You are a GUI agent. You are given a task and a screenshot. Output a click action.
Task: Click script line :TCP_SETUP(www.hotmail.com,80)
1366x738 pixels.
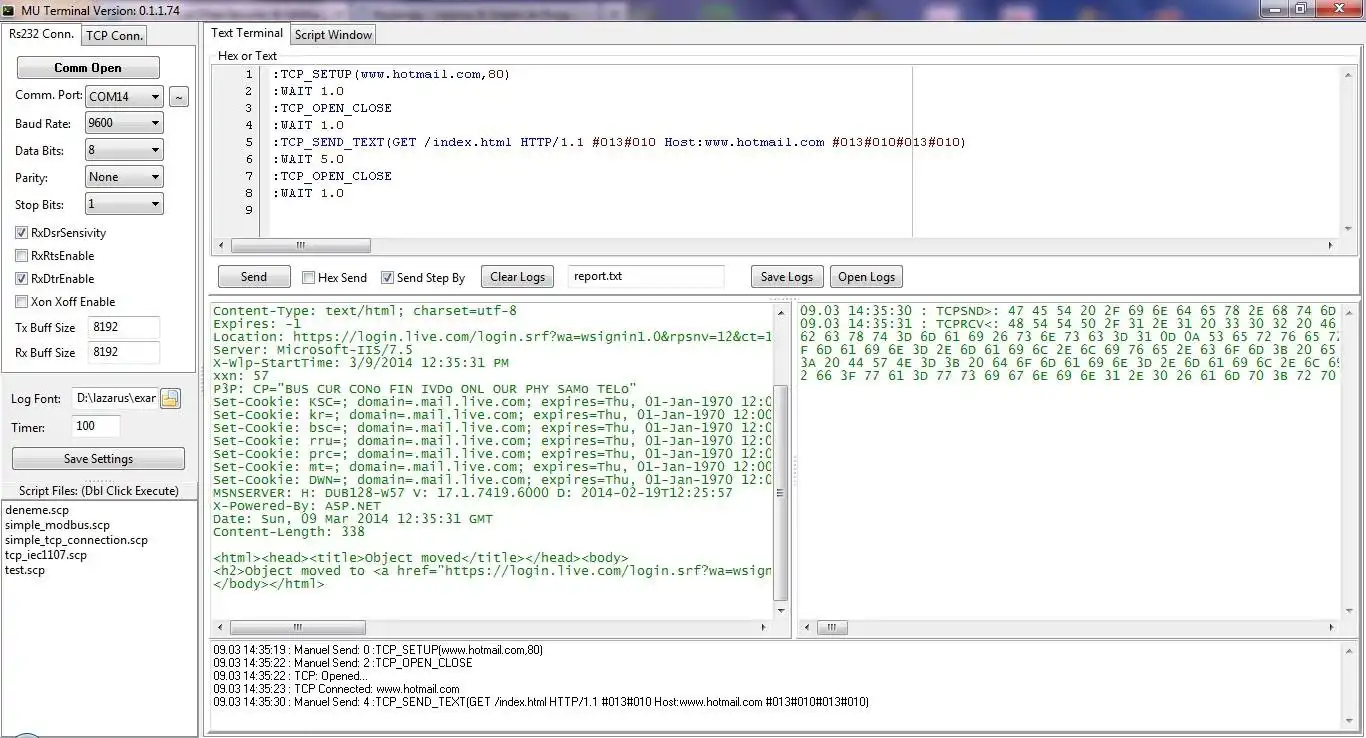pyautogui.click(x=391, y=74)
